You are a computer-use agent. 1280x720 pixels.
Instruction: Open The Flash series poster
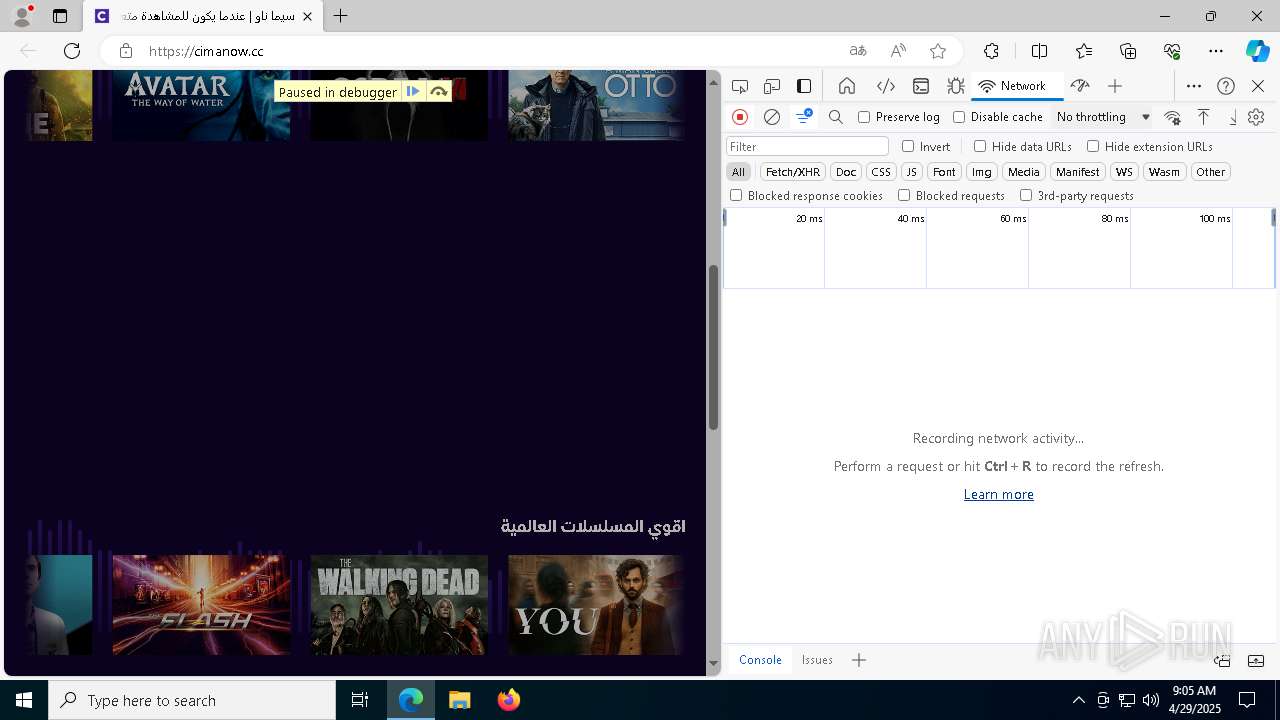coord(201,605)
